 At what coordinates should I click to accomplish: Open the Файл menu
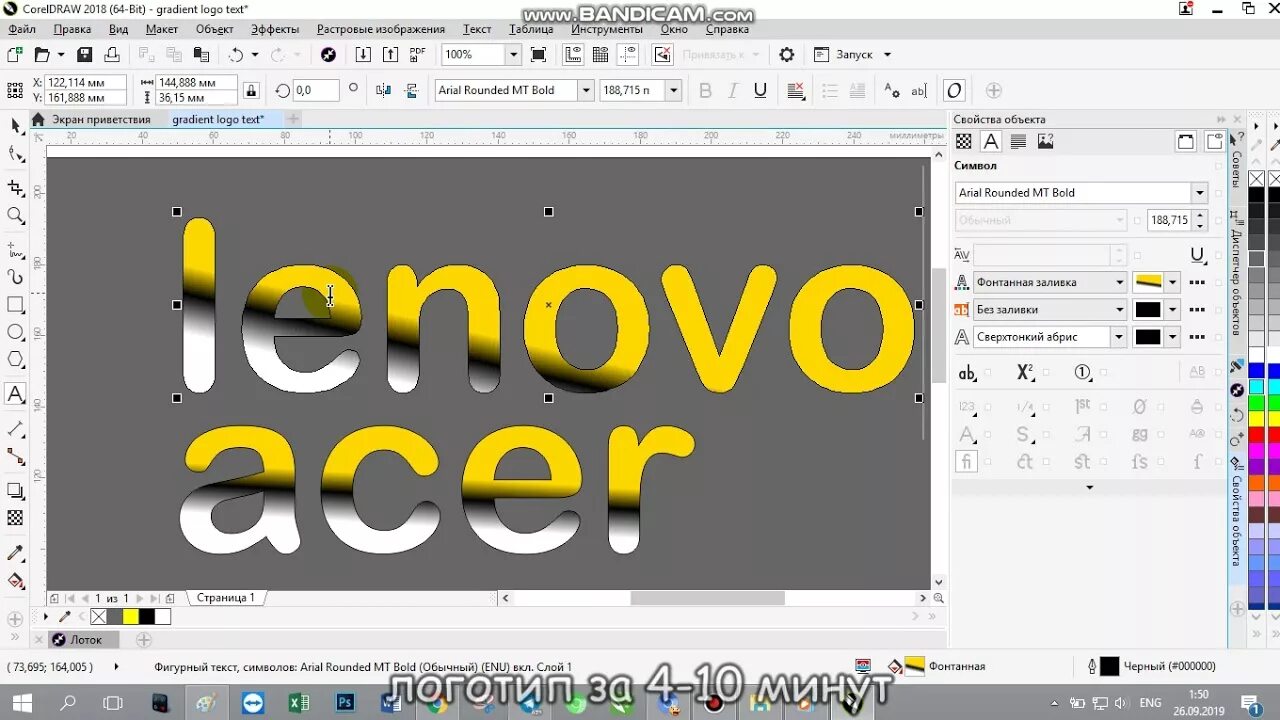(x=21, y=29)
